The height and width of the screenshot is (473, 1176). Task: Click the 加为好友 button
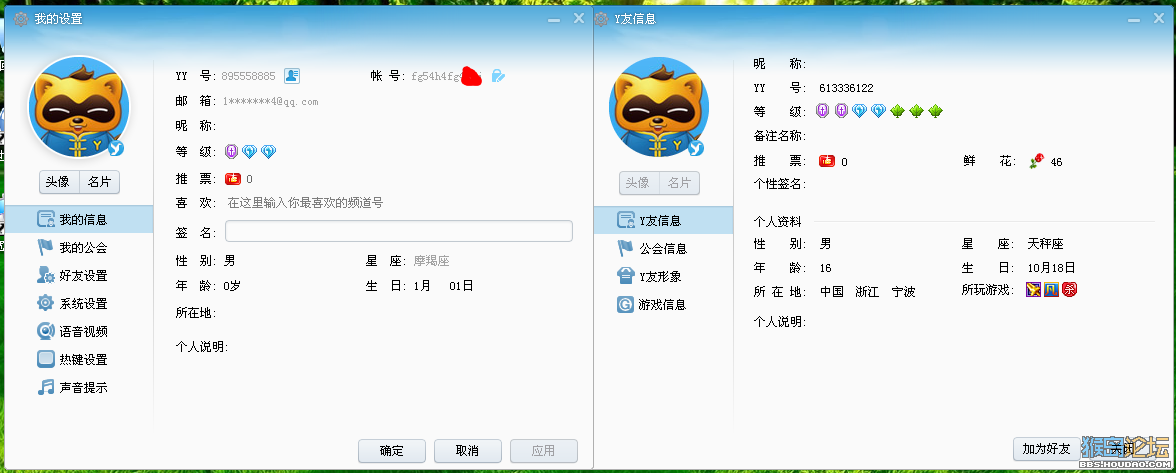1046,449
